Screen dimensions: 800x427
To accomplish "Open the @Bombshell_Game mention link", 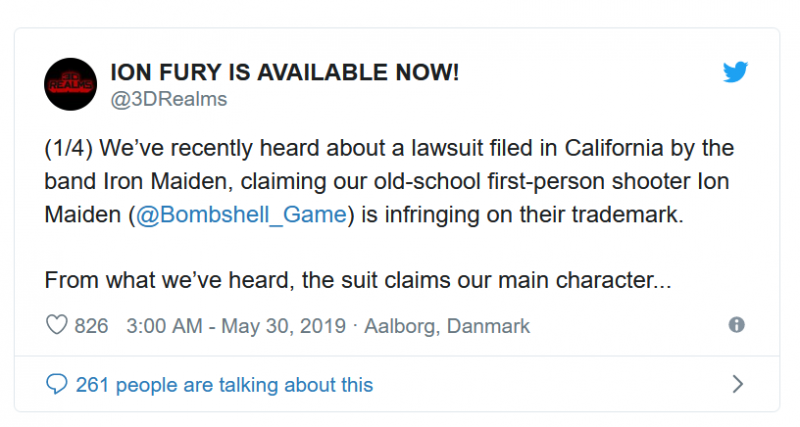I will (x=241, y=215).
